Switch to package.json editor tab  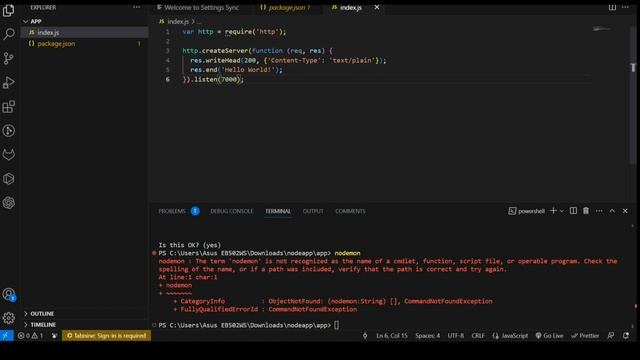coord(285,7)
